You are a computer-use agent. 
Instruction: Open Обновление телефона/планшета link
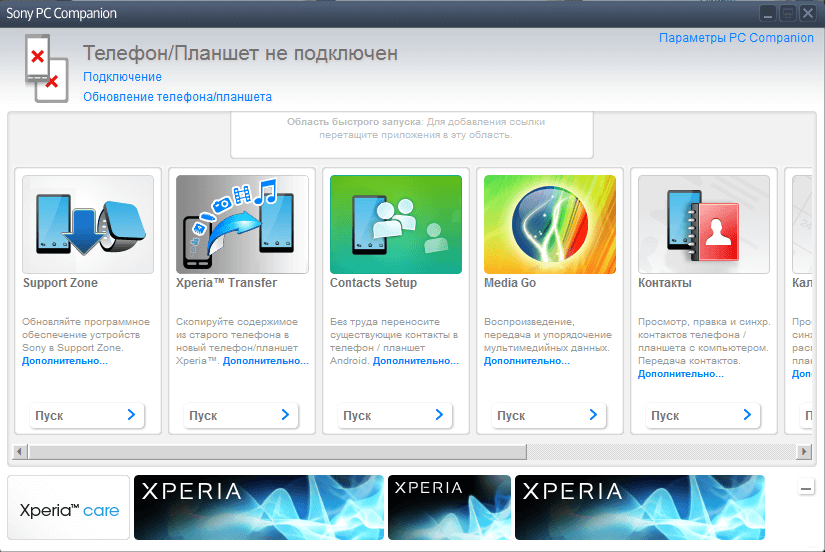click(177, 97)
